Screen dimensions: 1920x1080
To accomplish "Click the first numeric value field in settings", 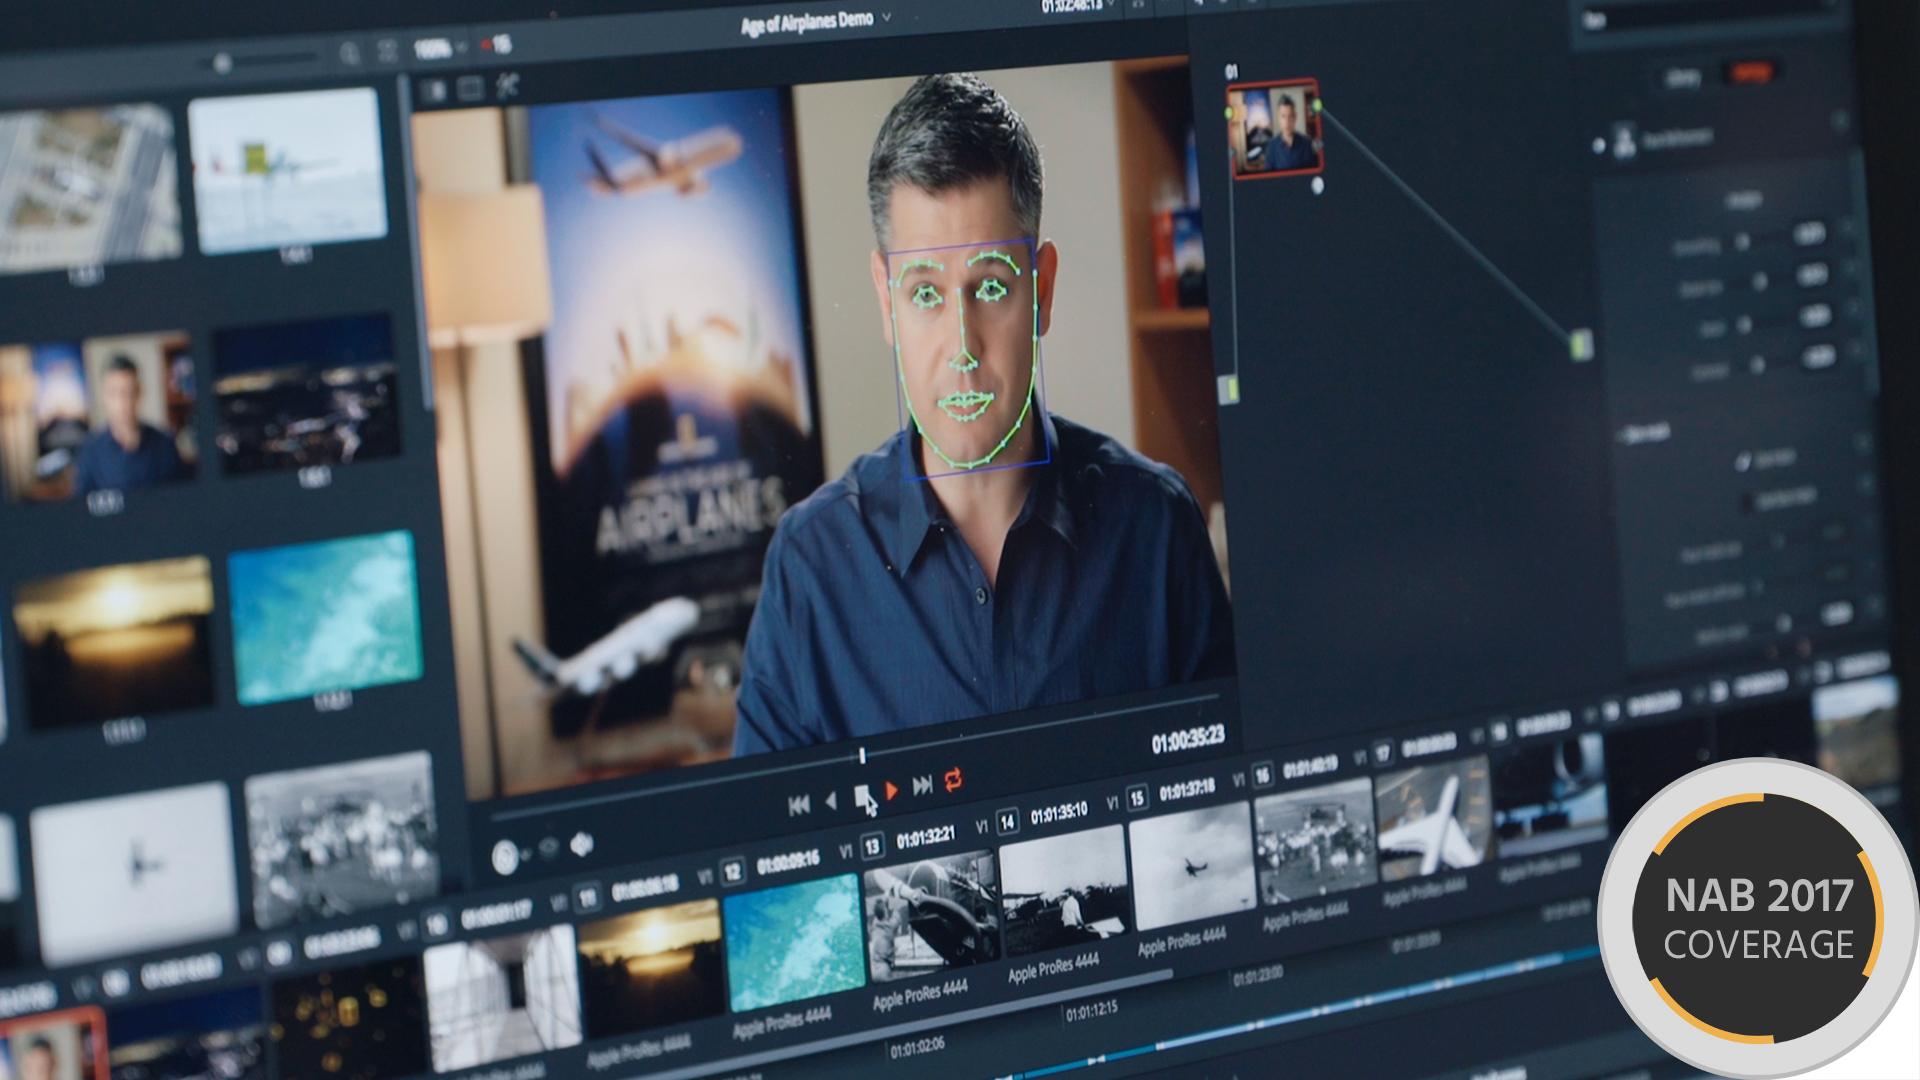I will 1811,234.
